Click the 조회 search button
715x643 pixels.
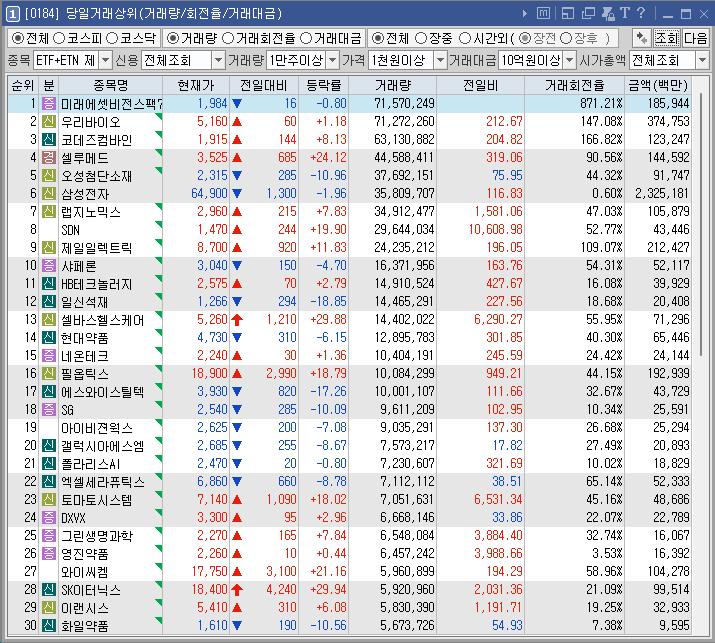click(x=667, y=38)
